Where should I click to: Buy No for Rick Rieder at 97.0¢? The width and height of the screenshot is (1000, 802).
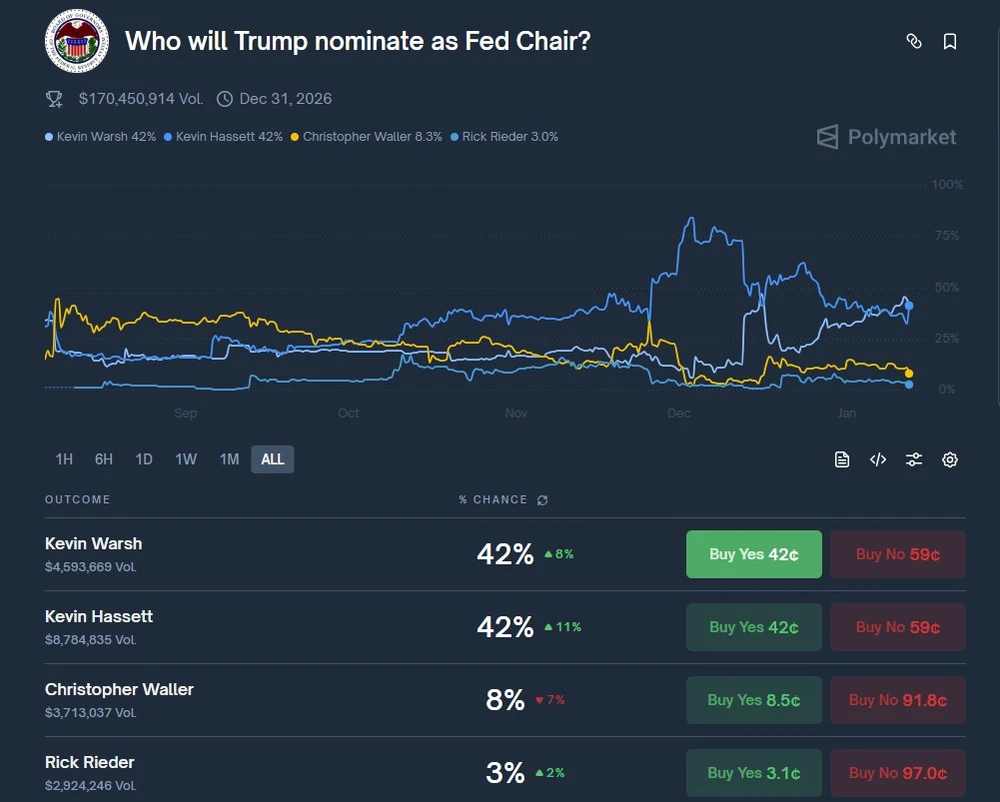(x=897, y=773)
